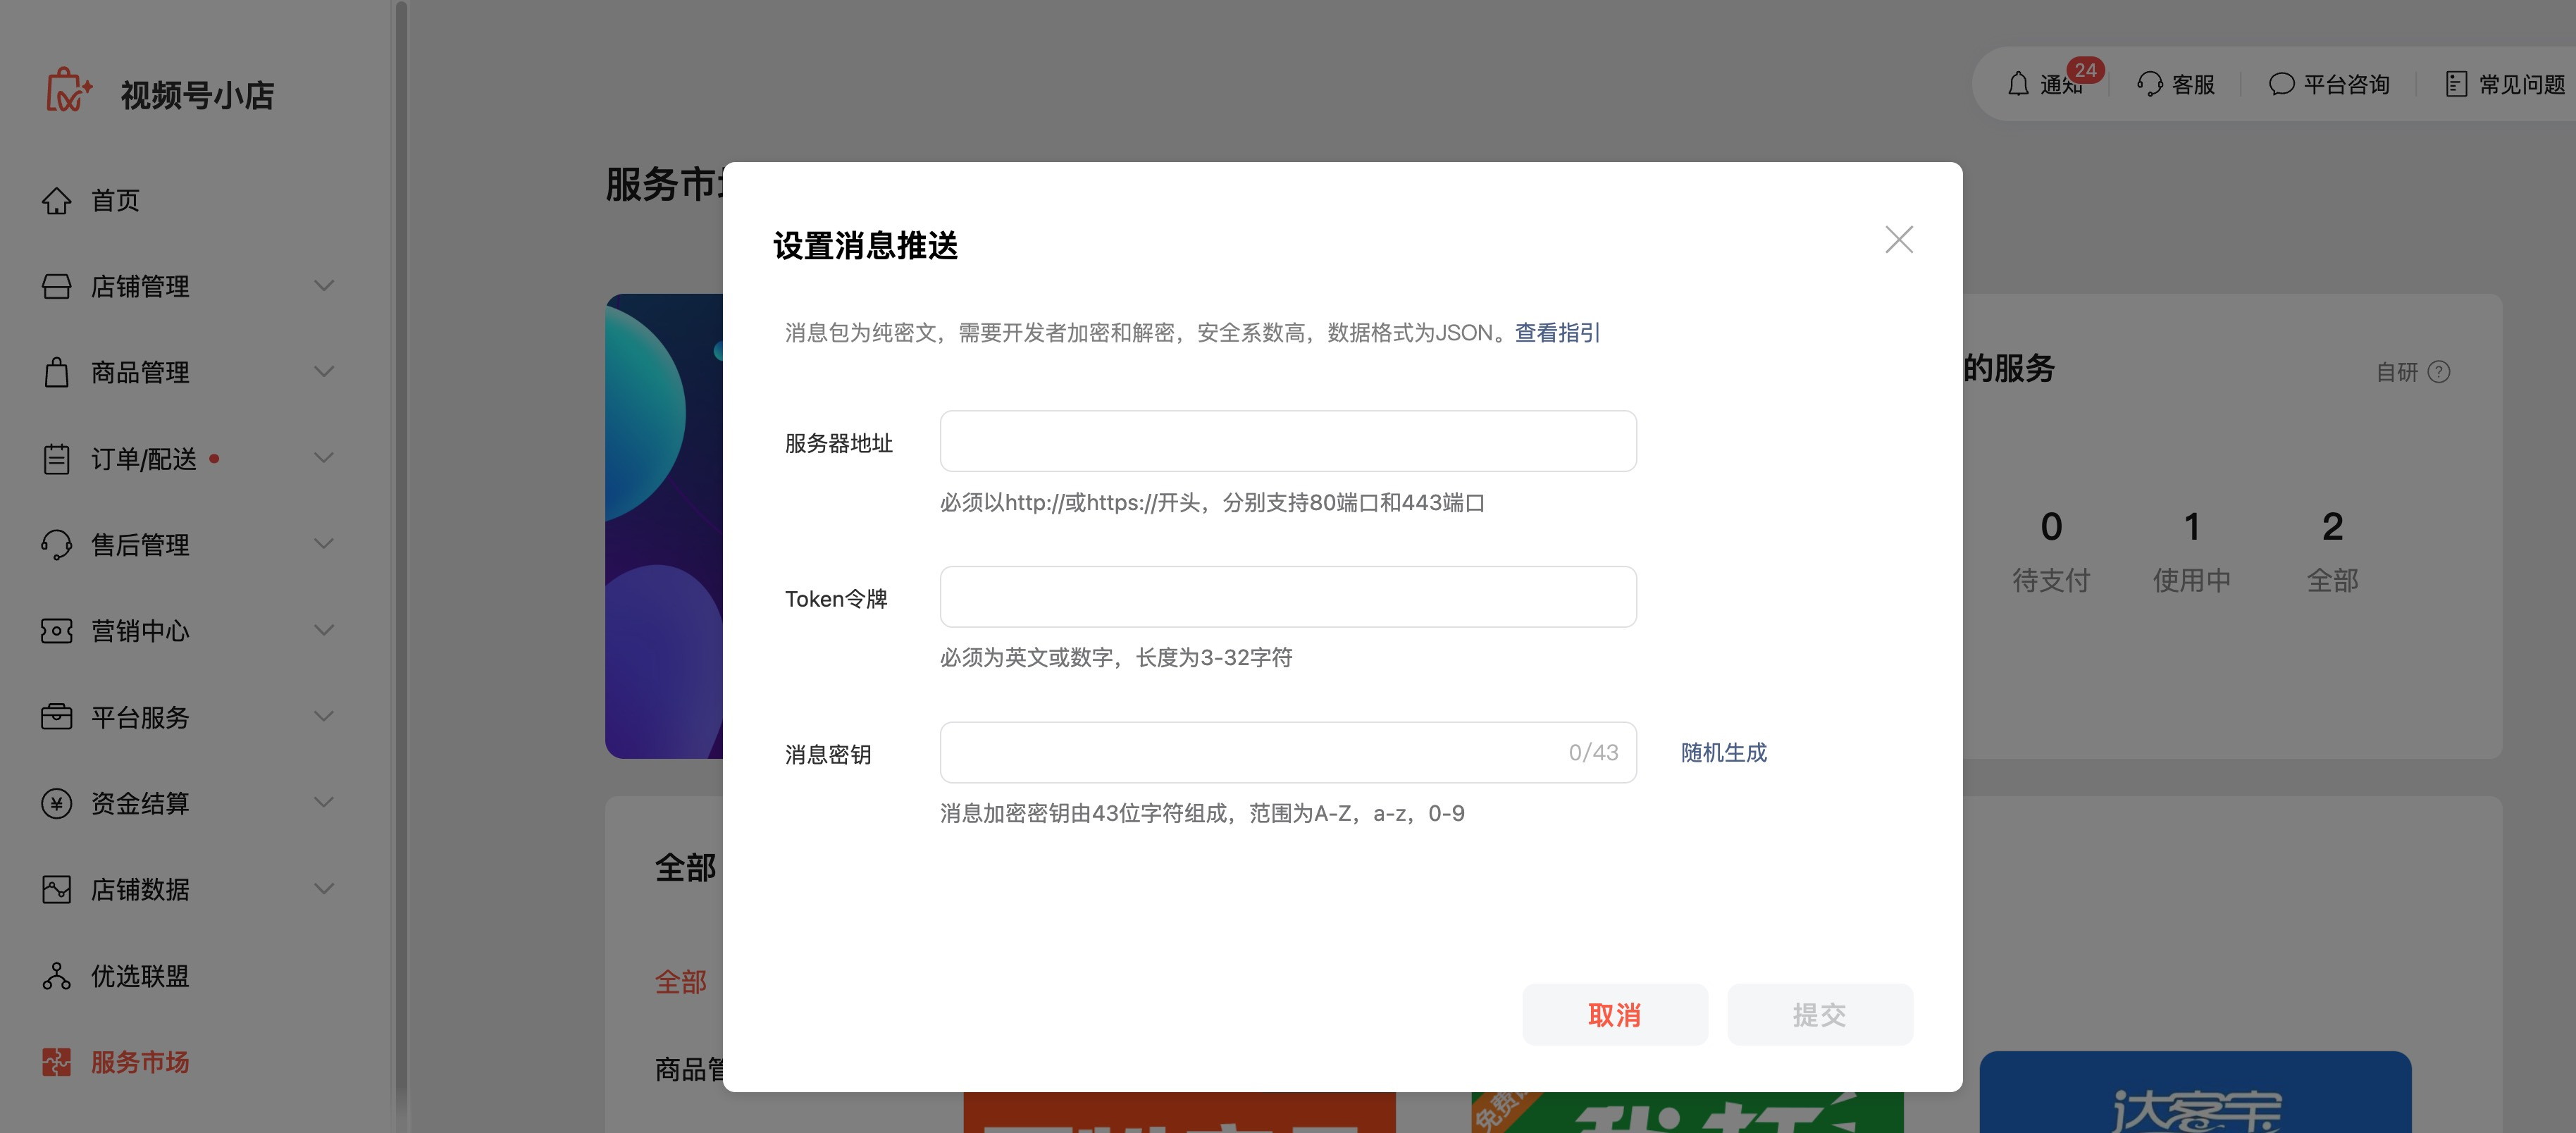This screenshot has height=1133, width=2576.
Task: Click the 服务市场 puzzle icon in sidebar
Action: pyautogui.click(x=56, y=1062)
